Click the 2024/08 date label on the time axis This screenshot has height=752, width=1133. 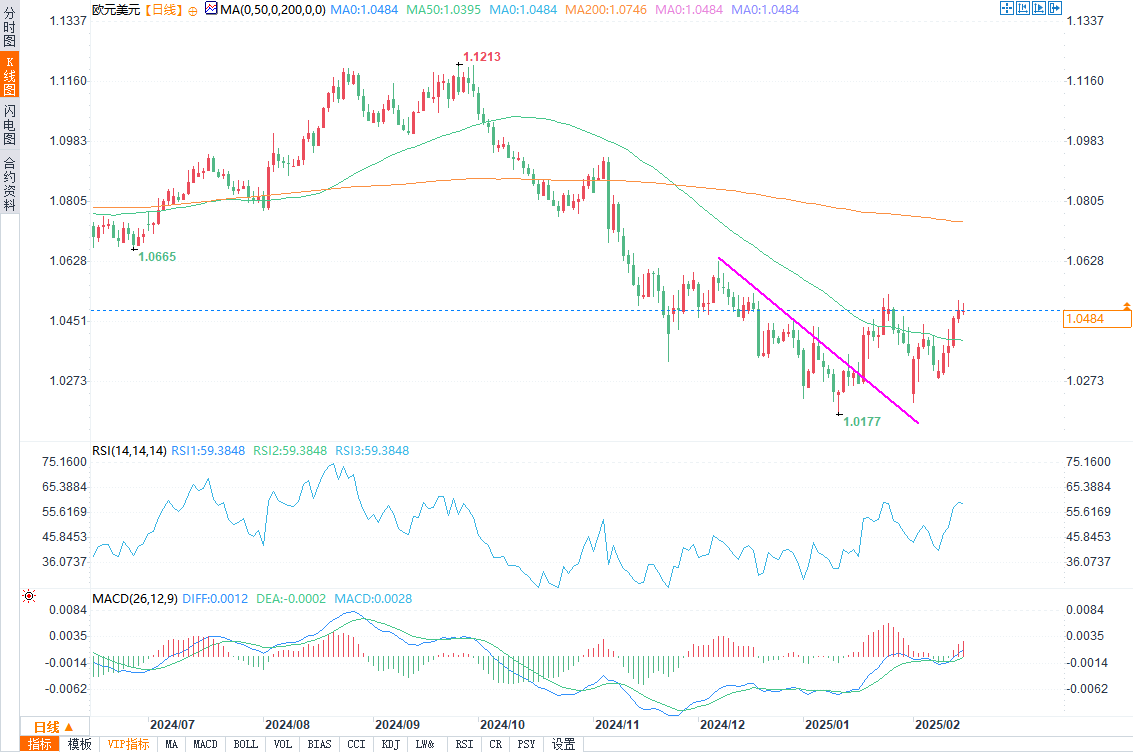point(288,725)
